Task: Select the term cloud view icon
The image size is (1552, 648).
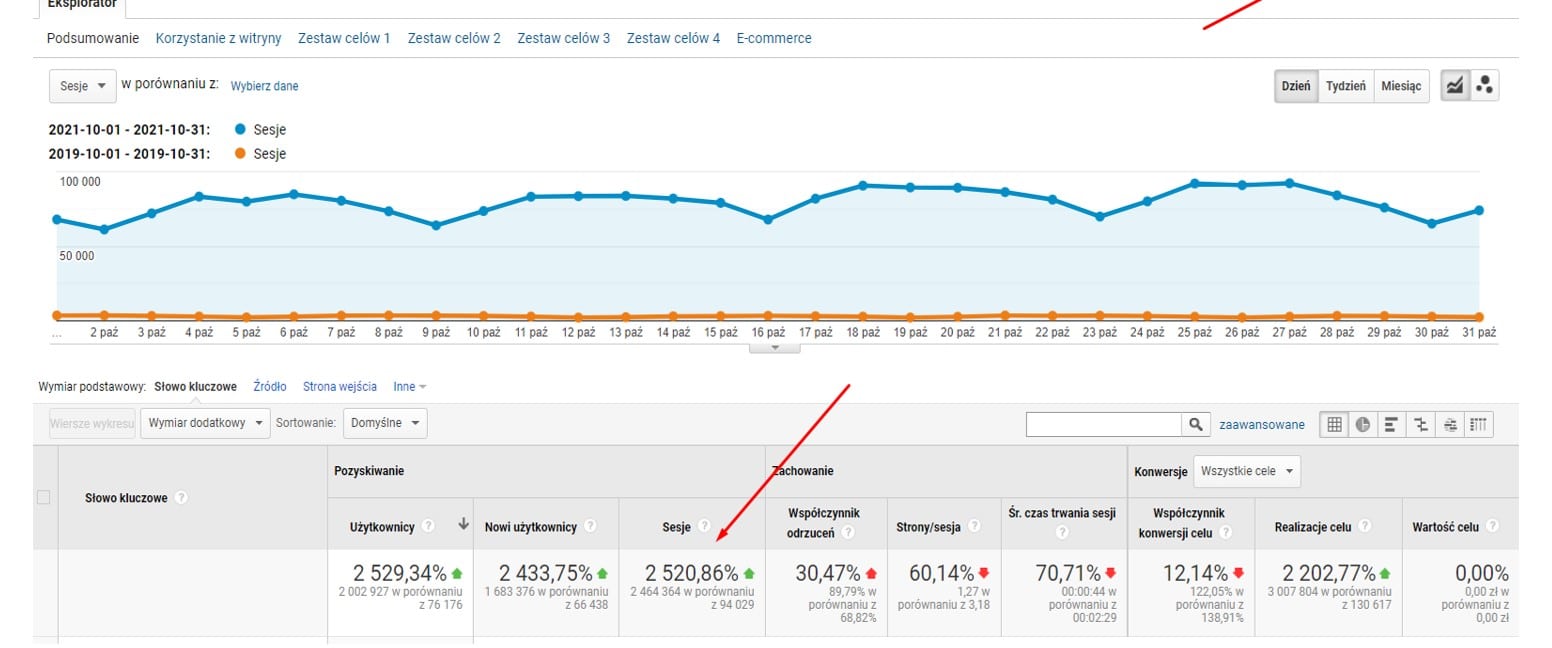Action: (x=1450, y=424)
